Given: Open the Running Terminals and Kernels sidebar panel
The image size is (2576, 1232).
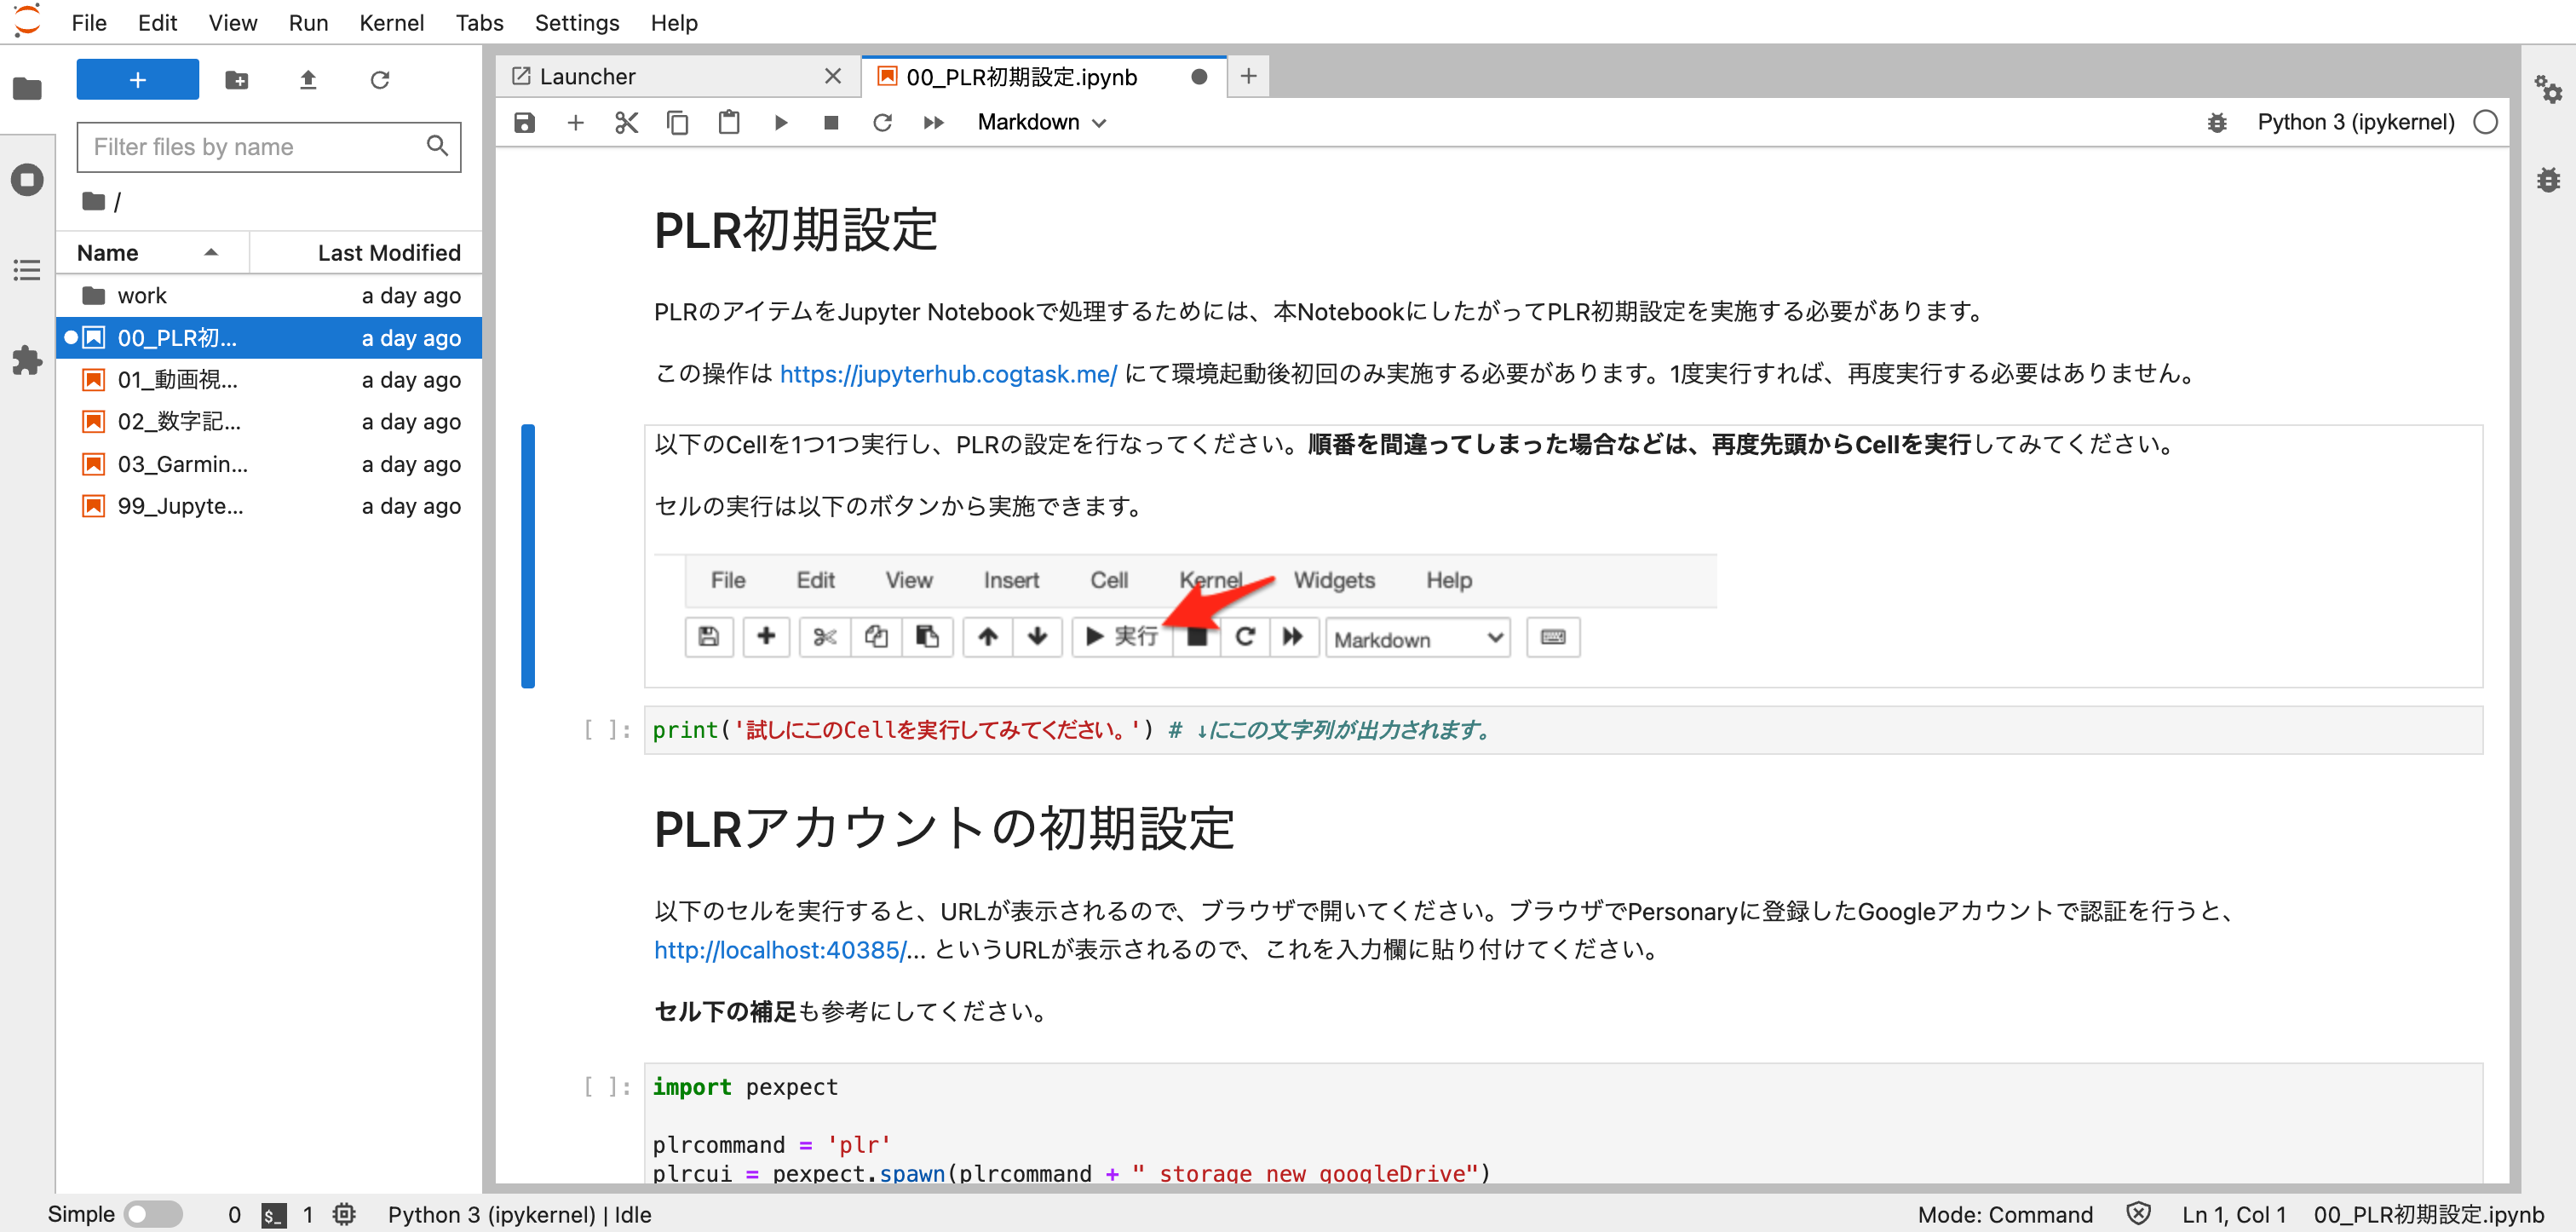Looking at the screenshot, I should click(27, 180).
